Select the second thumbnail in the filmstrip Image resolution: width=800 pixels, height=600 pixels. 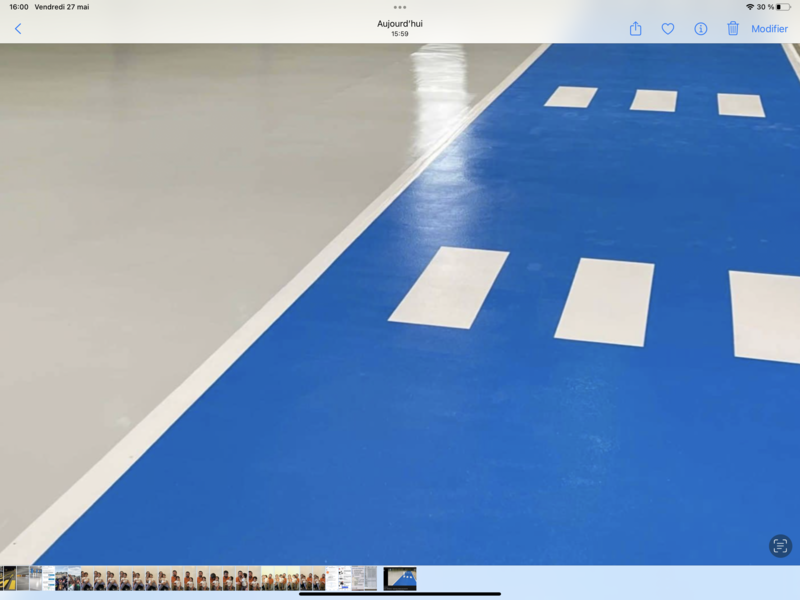pyautogui.click(x=23, y=578)
